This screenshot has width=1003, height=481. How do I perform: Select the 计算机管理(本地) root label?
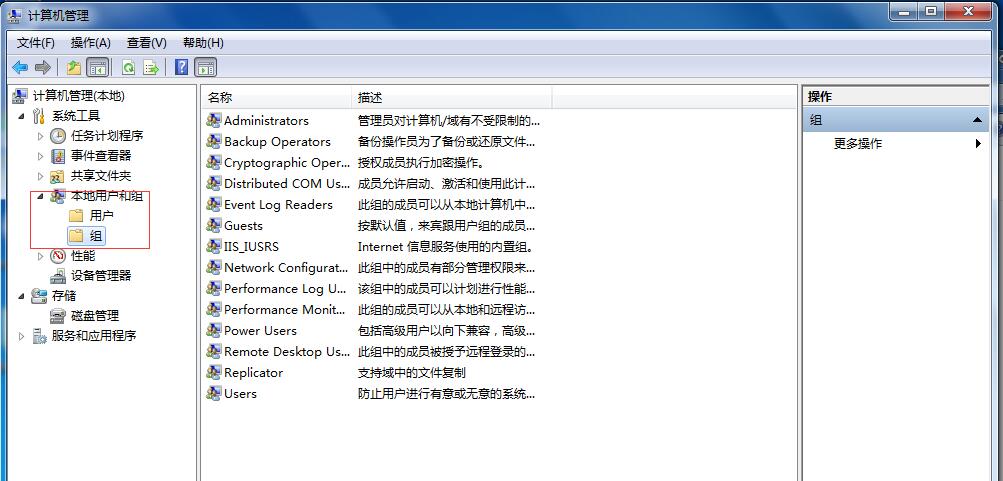[79, 96]
